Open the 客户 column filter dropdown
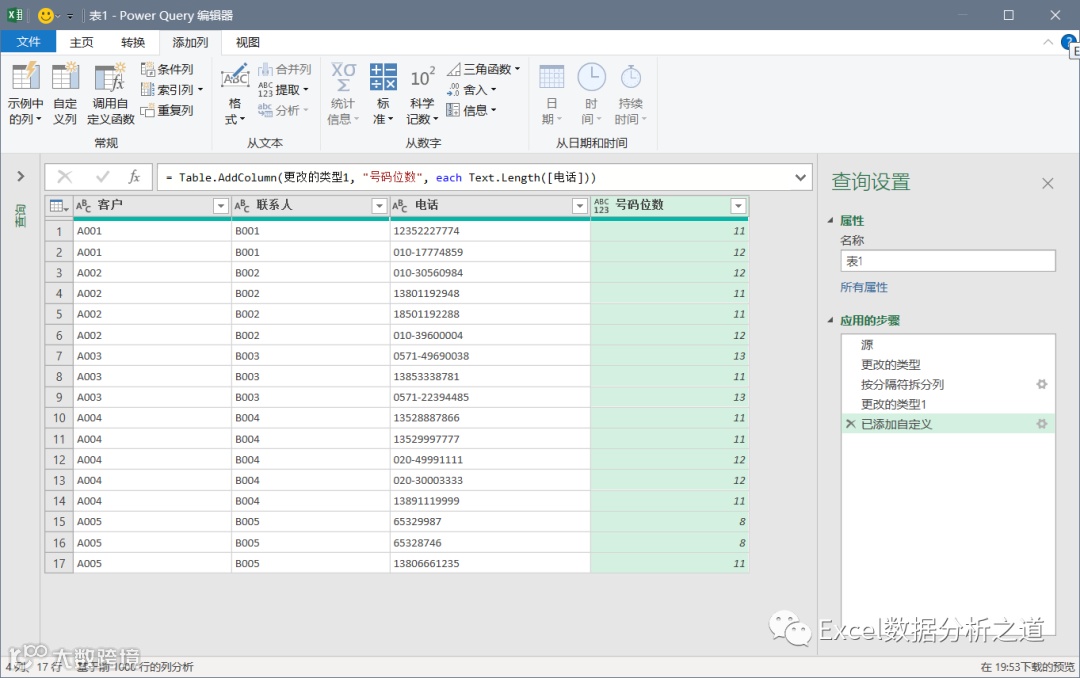 point(220,205)
